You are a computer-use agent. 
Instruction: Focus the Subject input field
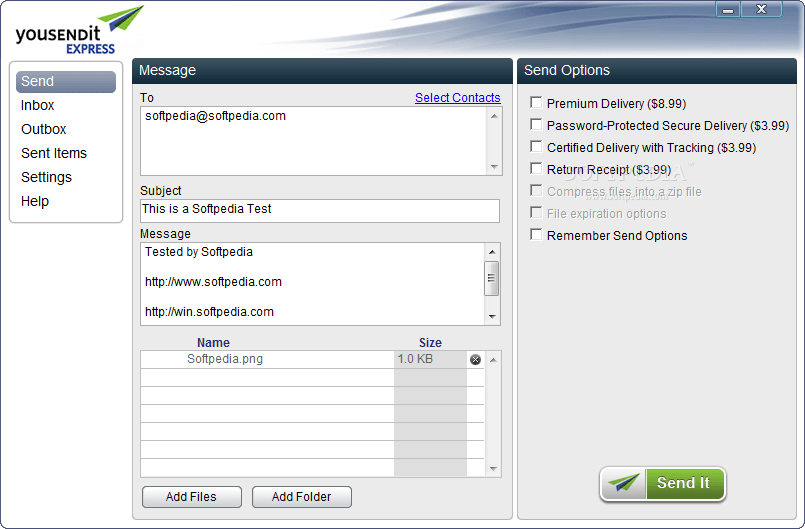[x=320, y=211]
